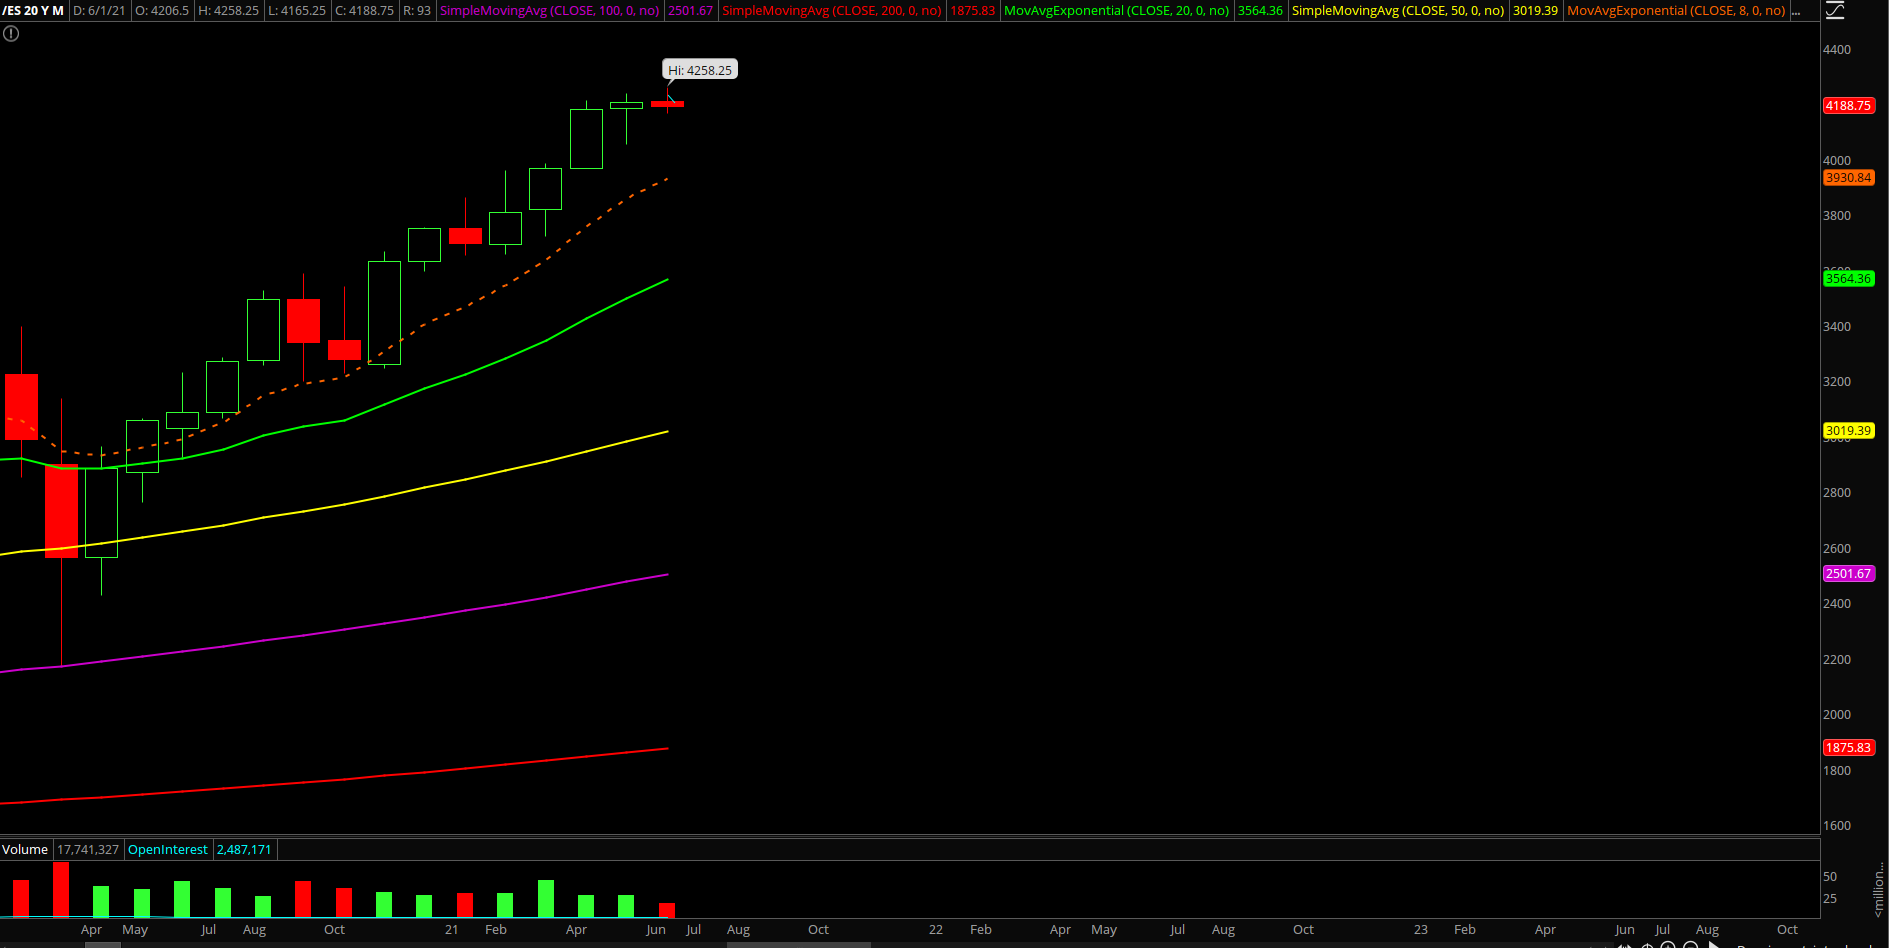
Task: Toggle the MovAvgExponential 8 study
Action: point(1677,11)
